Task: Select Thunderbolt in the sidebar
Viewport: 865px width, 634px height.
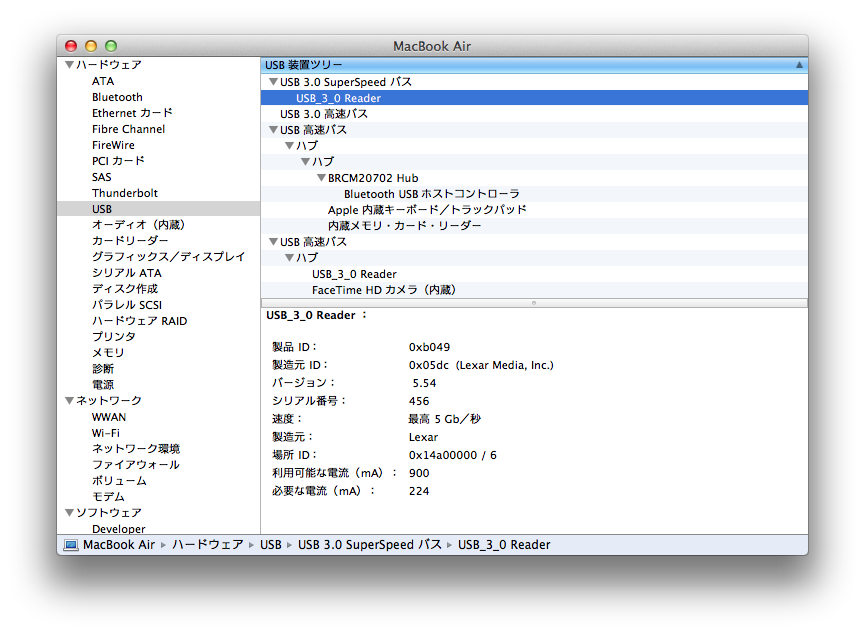Action: [125, 193]
